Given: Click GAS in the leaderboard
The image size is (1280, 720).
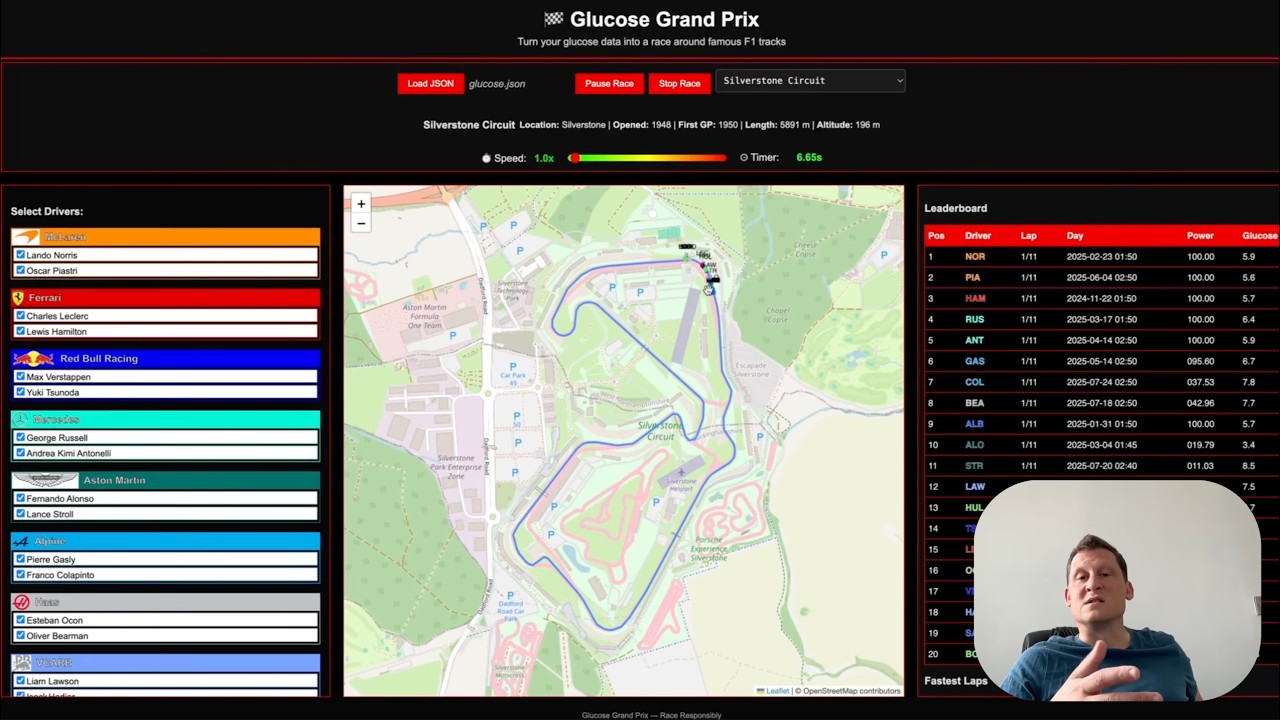Looking at the screenshot, I should [x=974, y=362].
